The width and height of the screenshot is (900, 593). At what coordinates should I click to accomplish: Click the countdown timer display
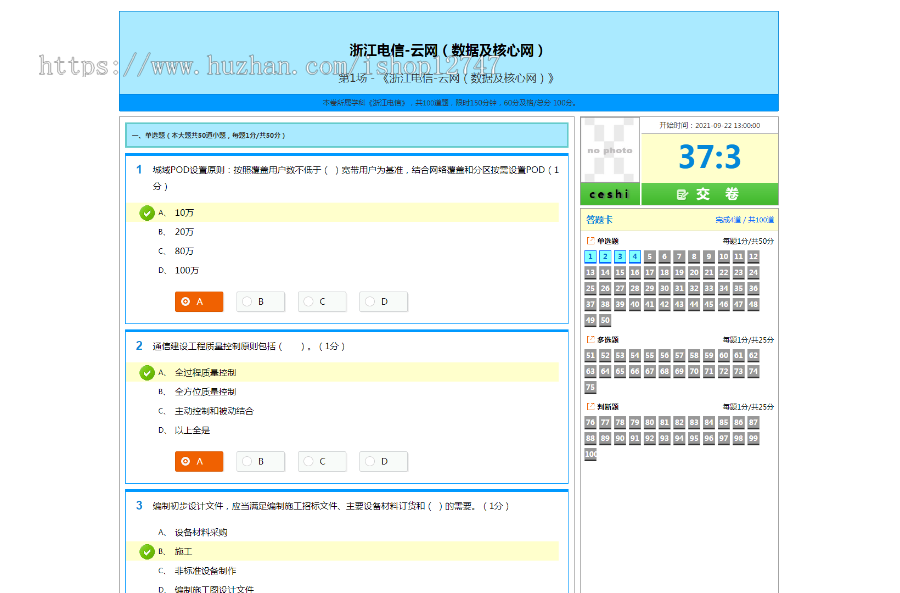(709, 157)
